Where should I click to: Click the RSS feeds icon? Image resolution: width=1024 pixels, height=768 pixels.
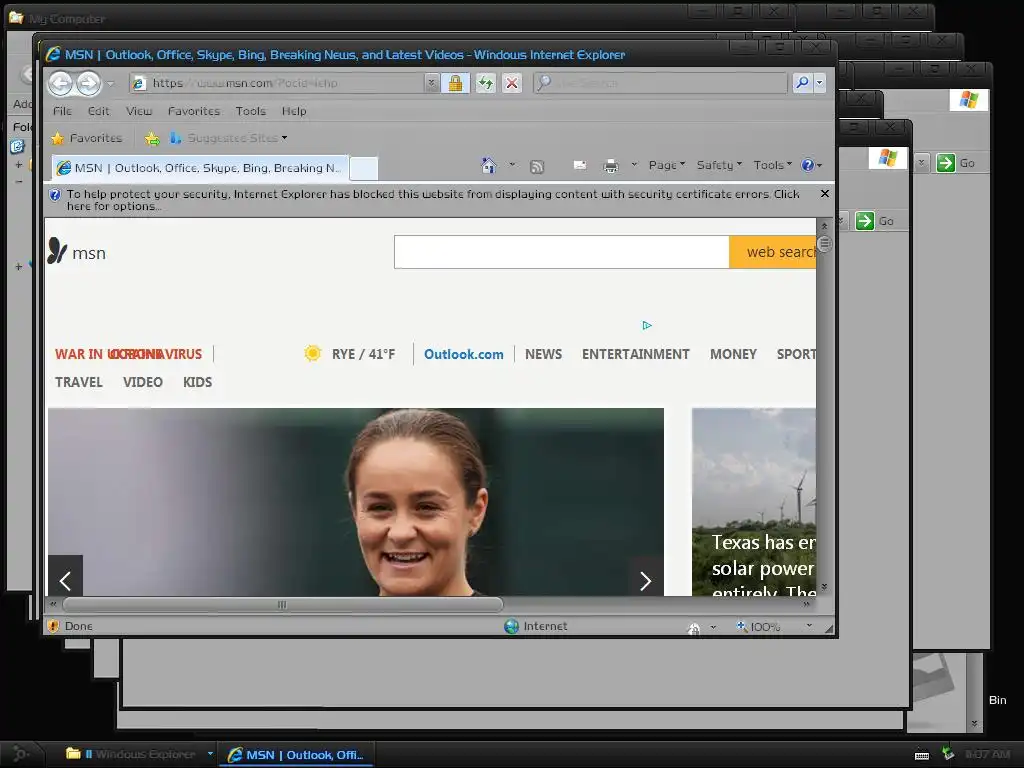pos(537,167)
